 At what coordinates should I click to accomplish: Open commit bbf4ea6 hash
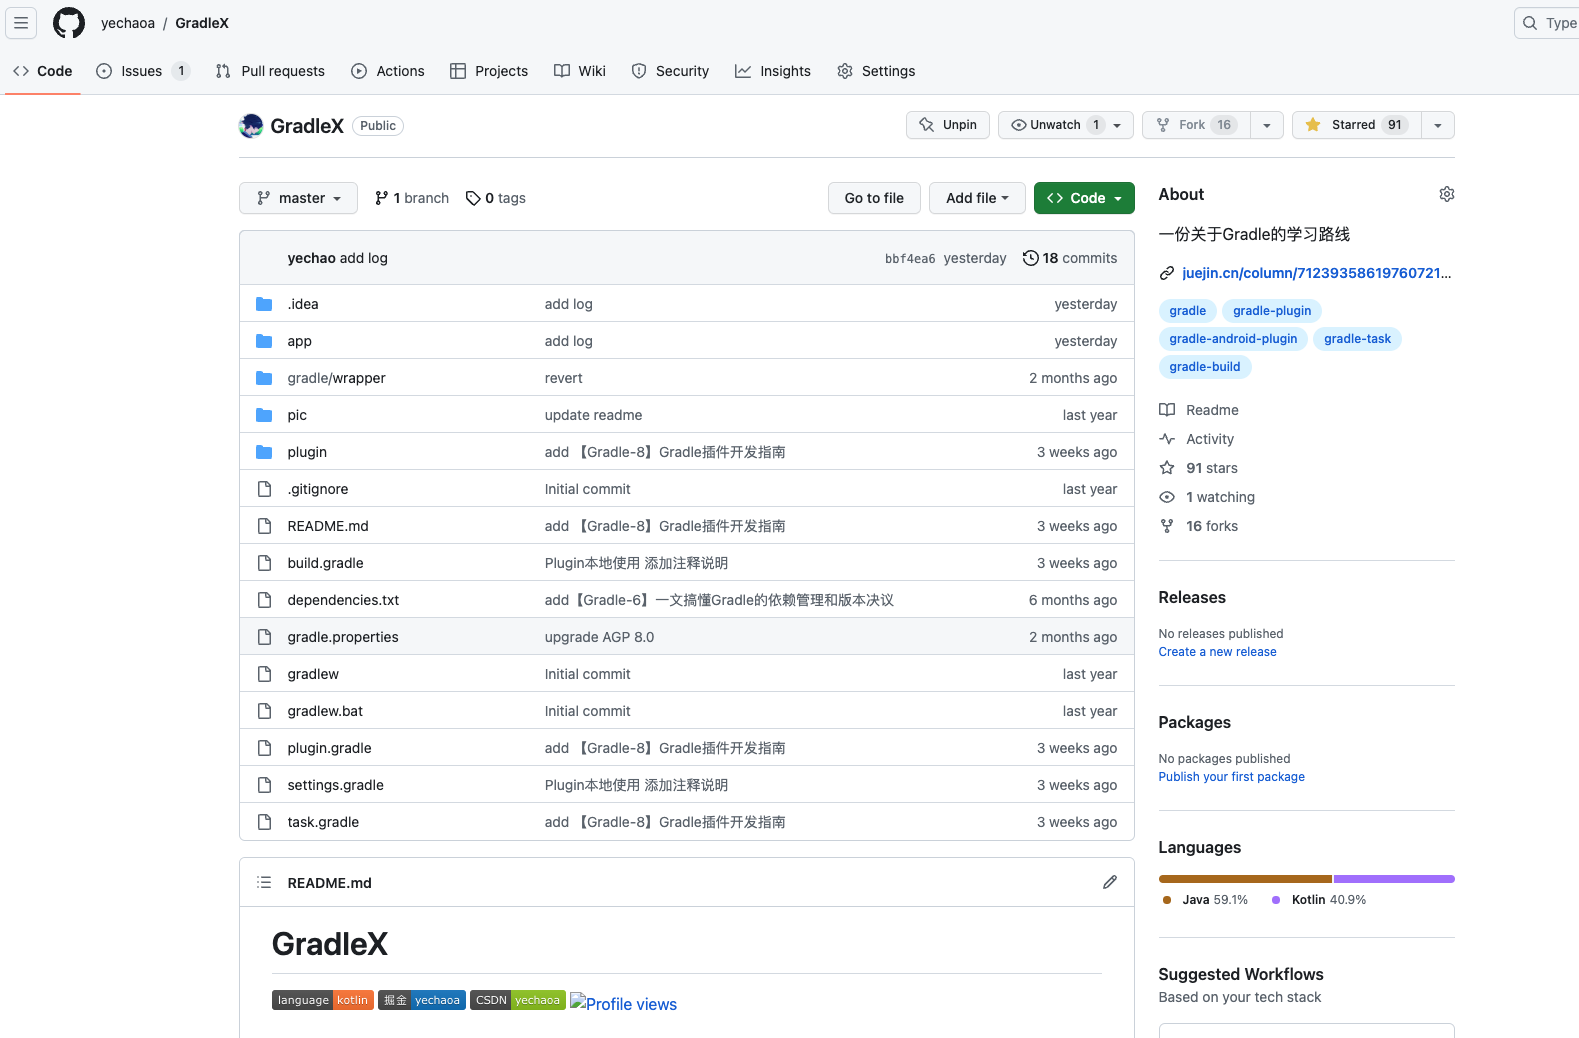[x=910, y=258]
